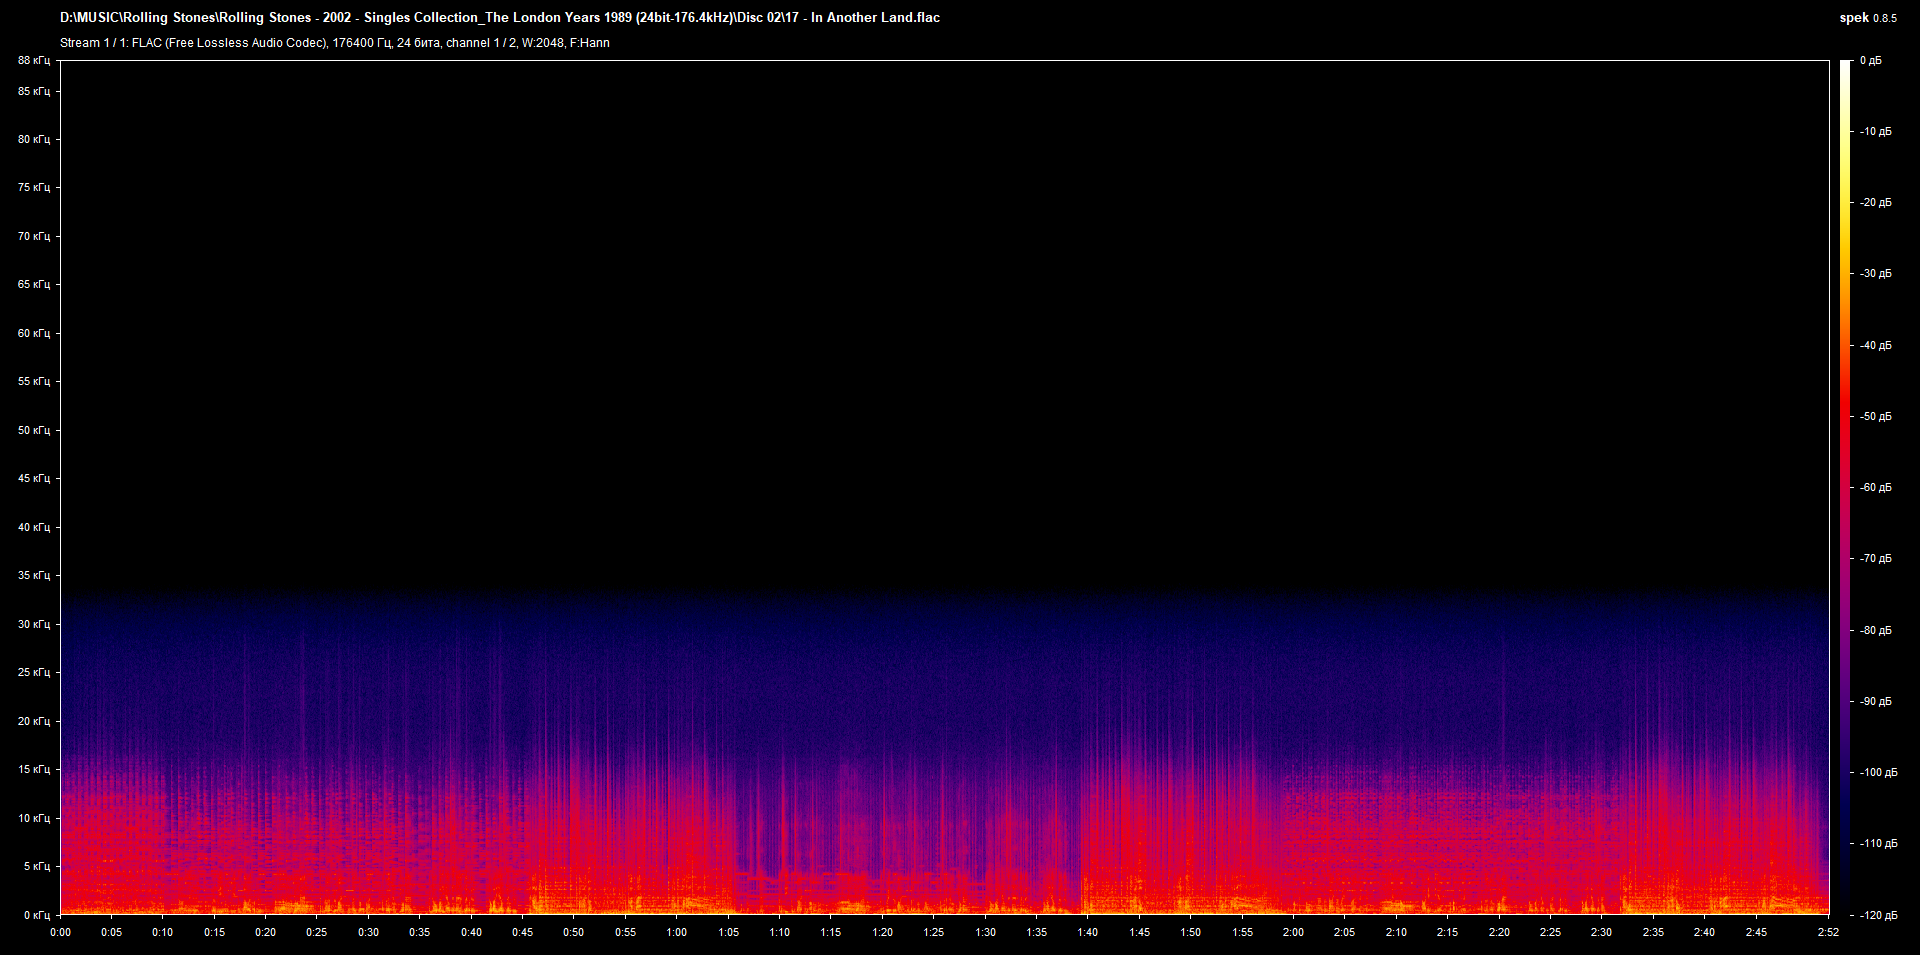The width and height of the screenshot is (1920, 955).
Task: Click the -120 дБ label at legend bottom
Action: point(1877,913)
